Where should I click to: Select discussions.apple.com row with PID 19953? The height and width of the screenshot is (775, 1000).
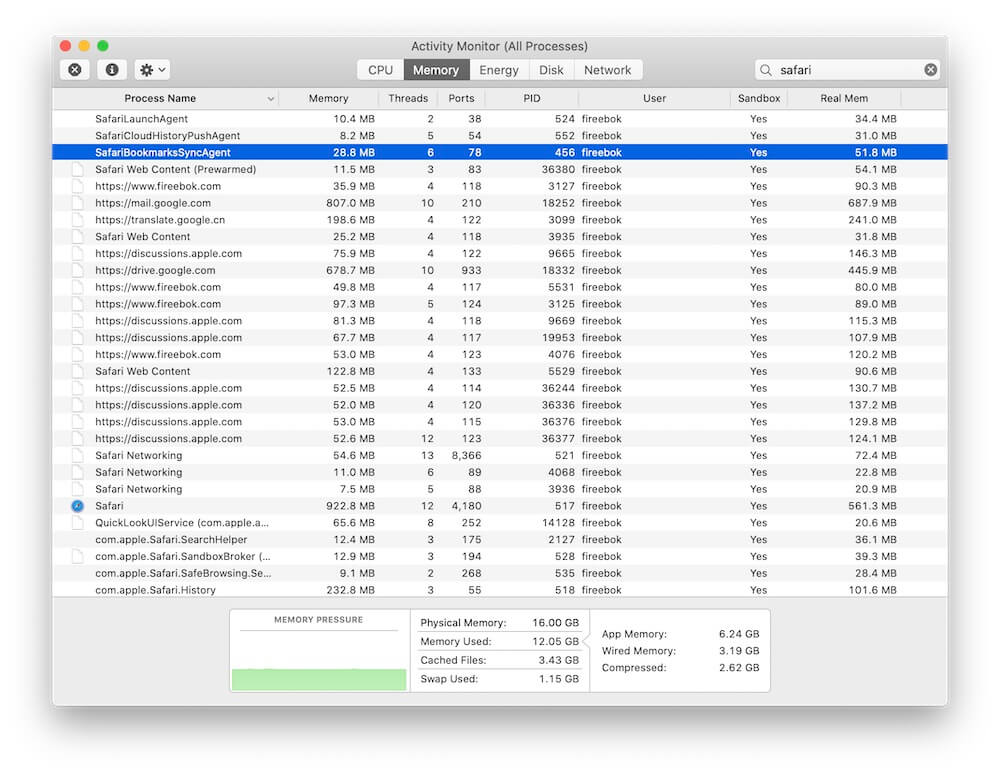500,337
